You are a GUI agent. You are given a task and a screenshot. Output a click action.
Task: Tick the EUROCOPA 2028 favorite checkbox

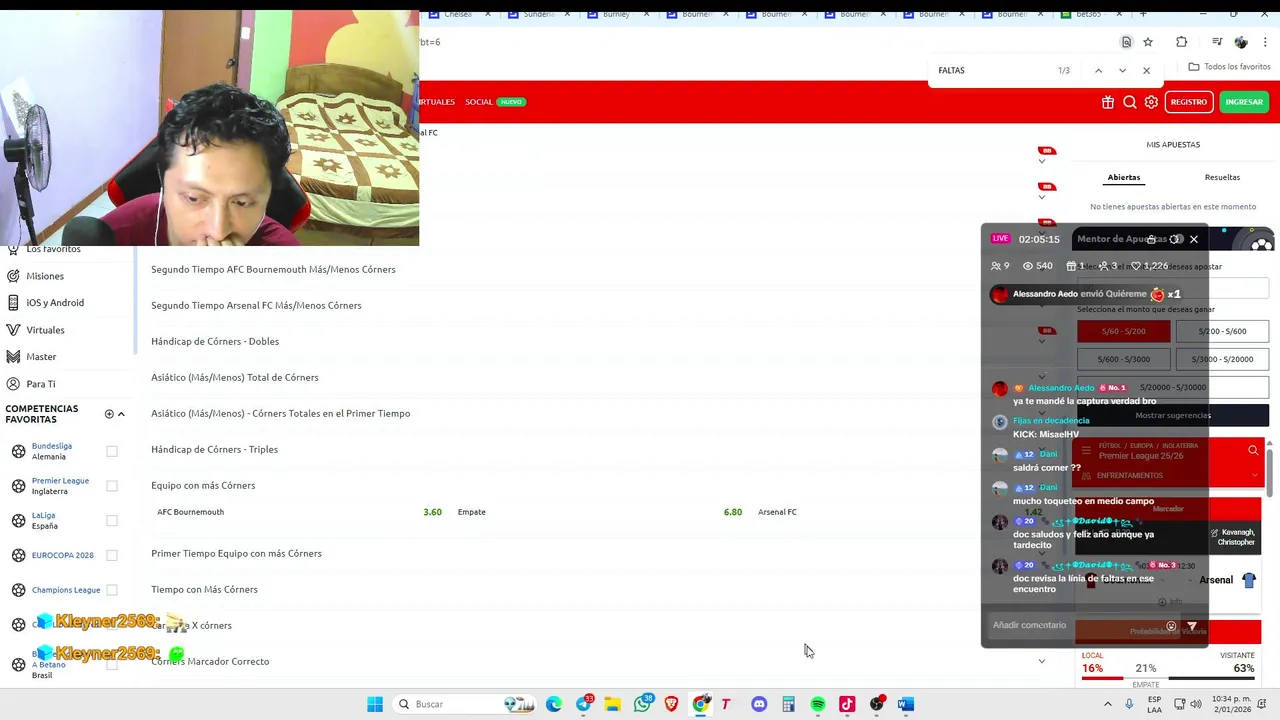(112, 555)
